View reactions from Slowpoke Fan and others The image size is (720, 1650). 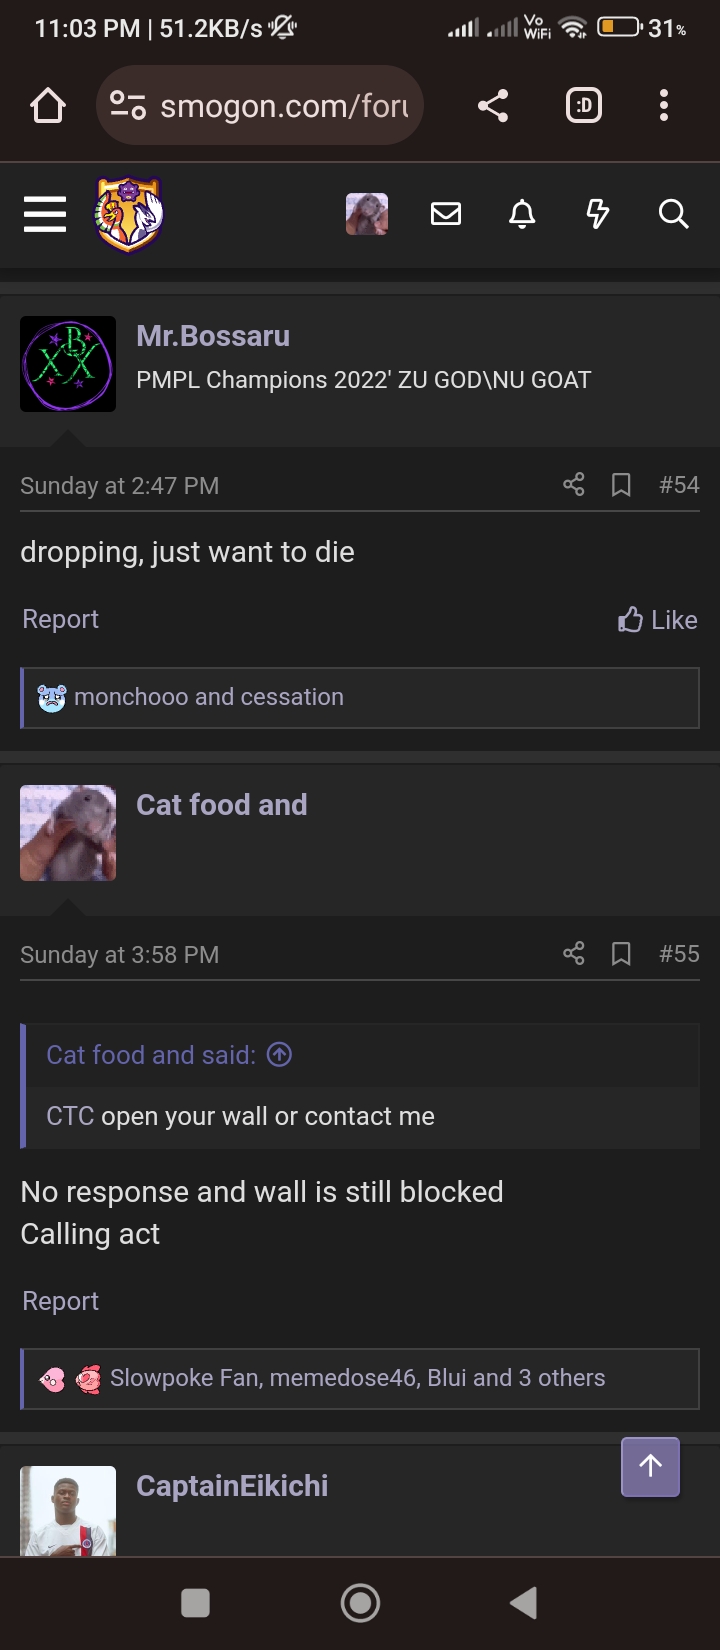[x=357, y=1378]
